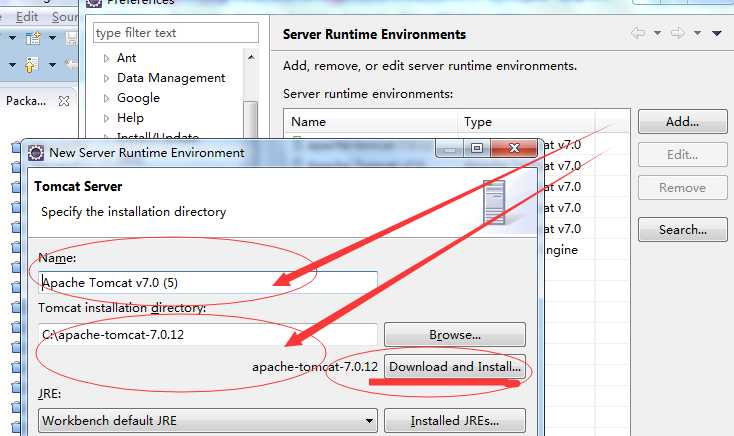Select Ant in preferences tree
This screenshot has width=734, height=436.
pos(126,58)
